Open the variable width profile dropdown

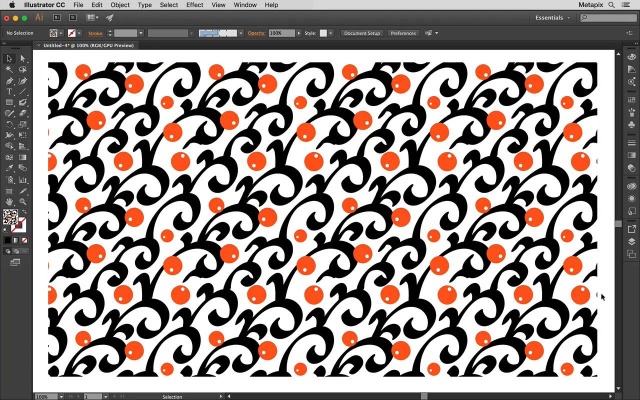pos(191,33)
